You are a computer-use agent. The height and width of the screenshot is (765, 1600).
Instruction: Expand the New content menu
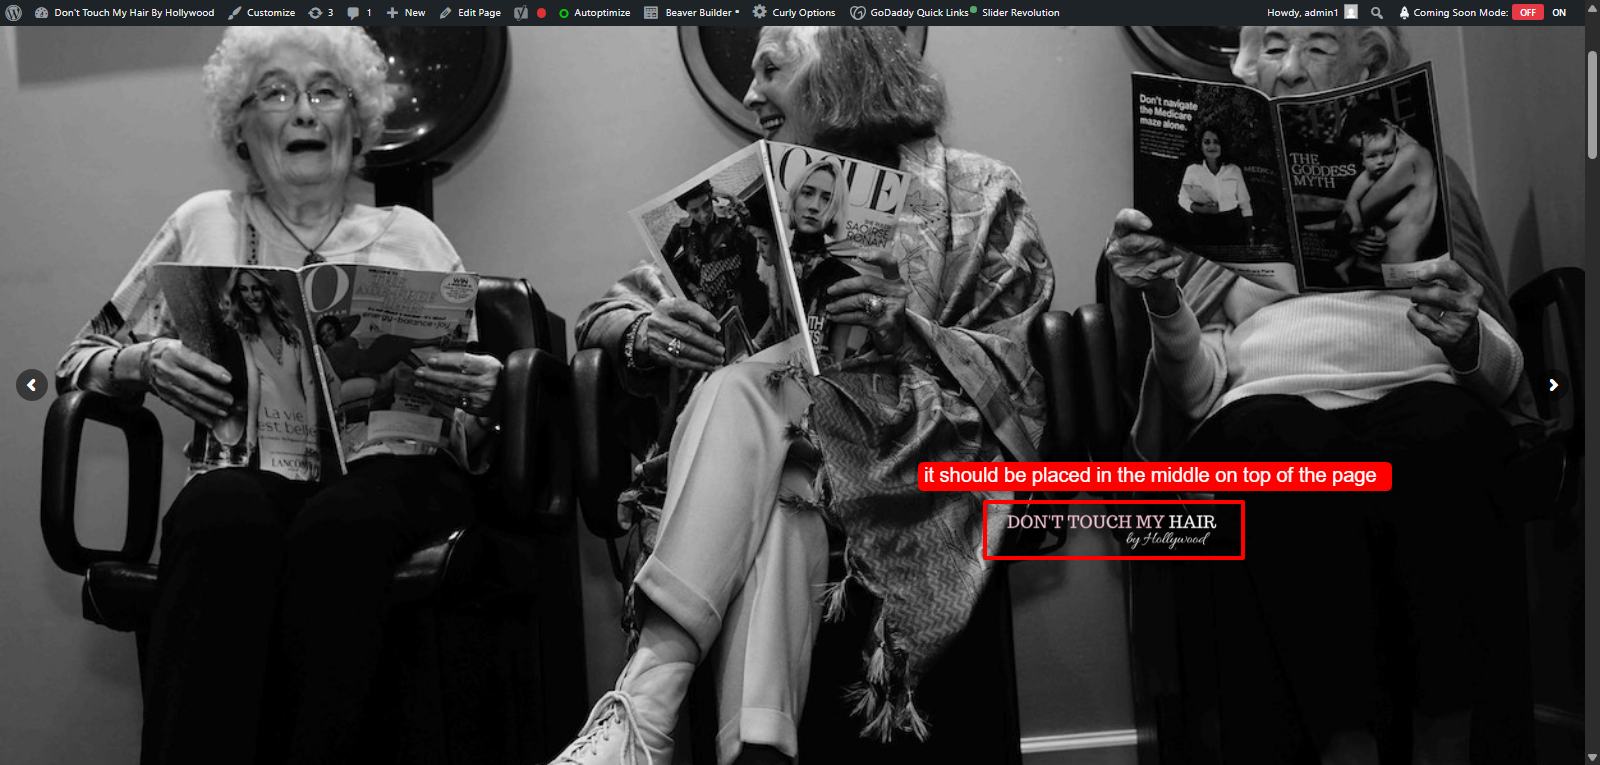coord(406,13)
